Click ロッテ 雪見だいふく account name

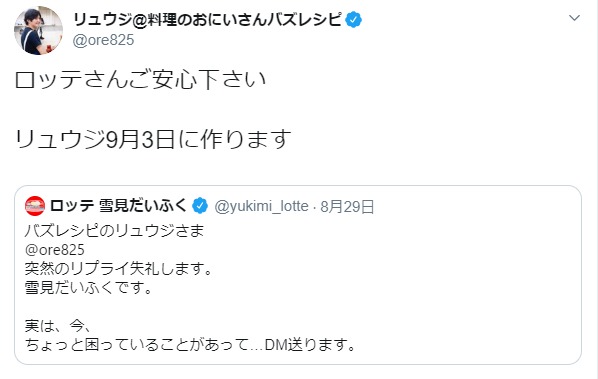point(118,206)
